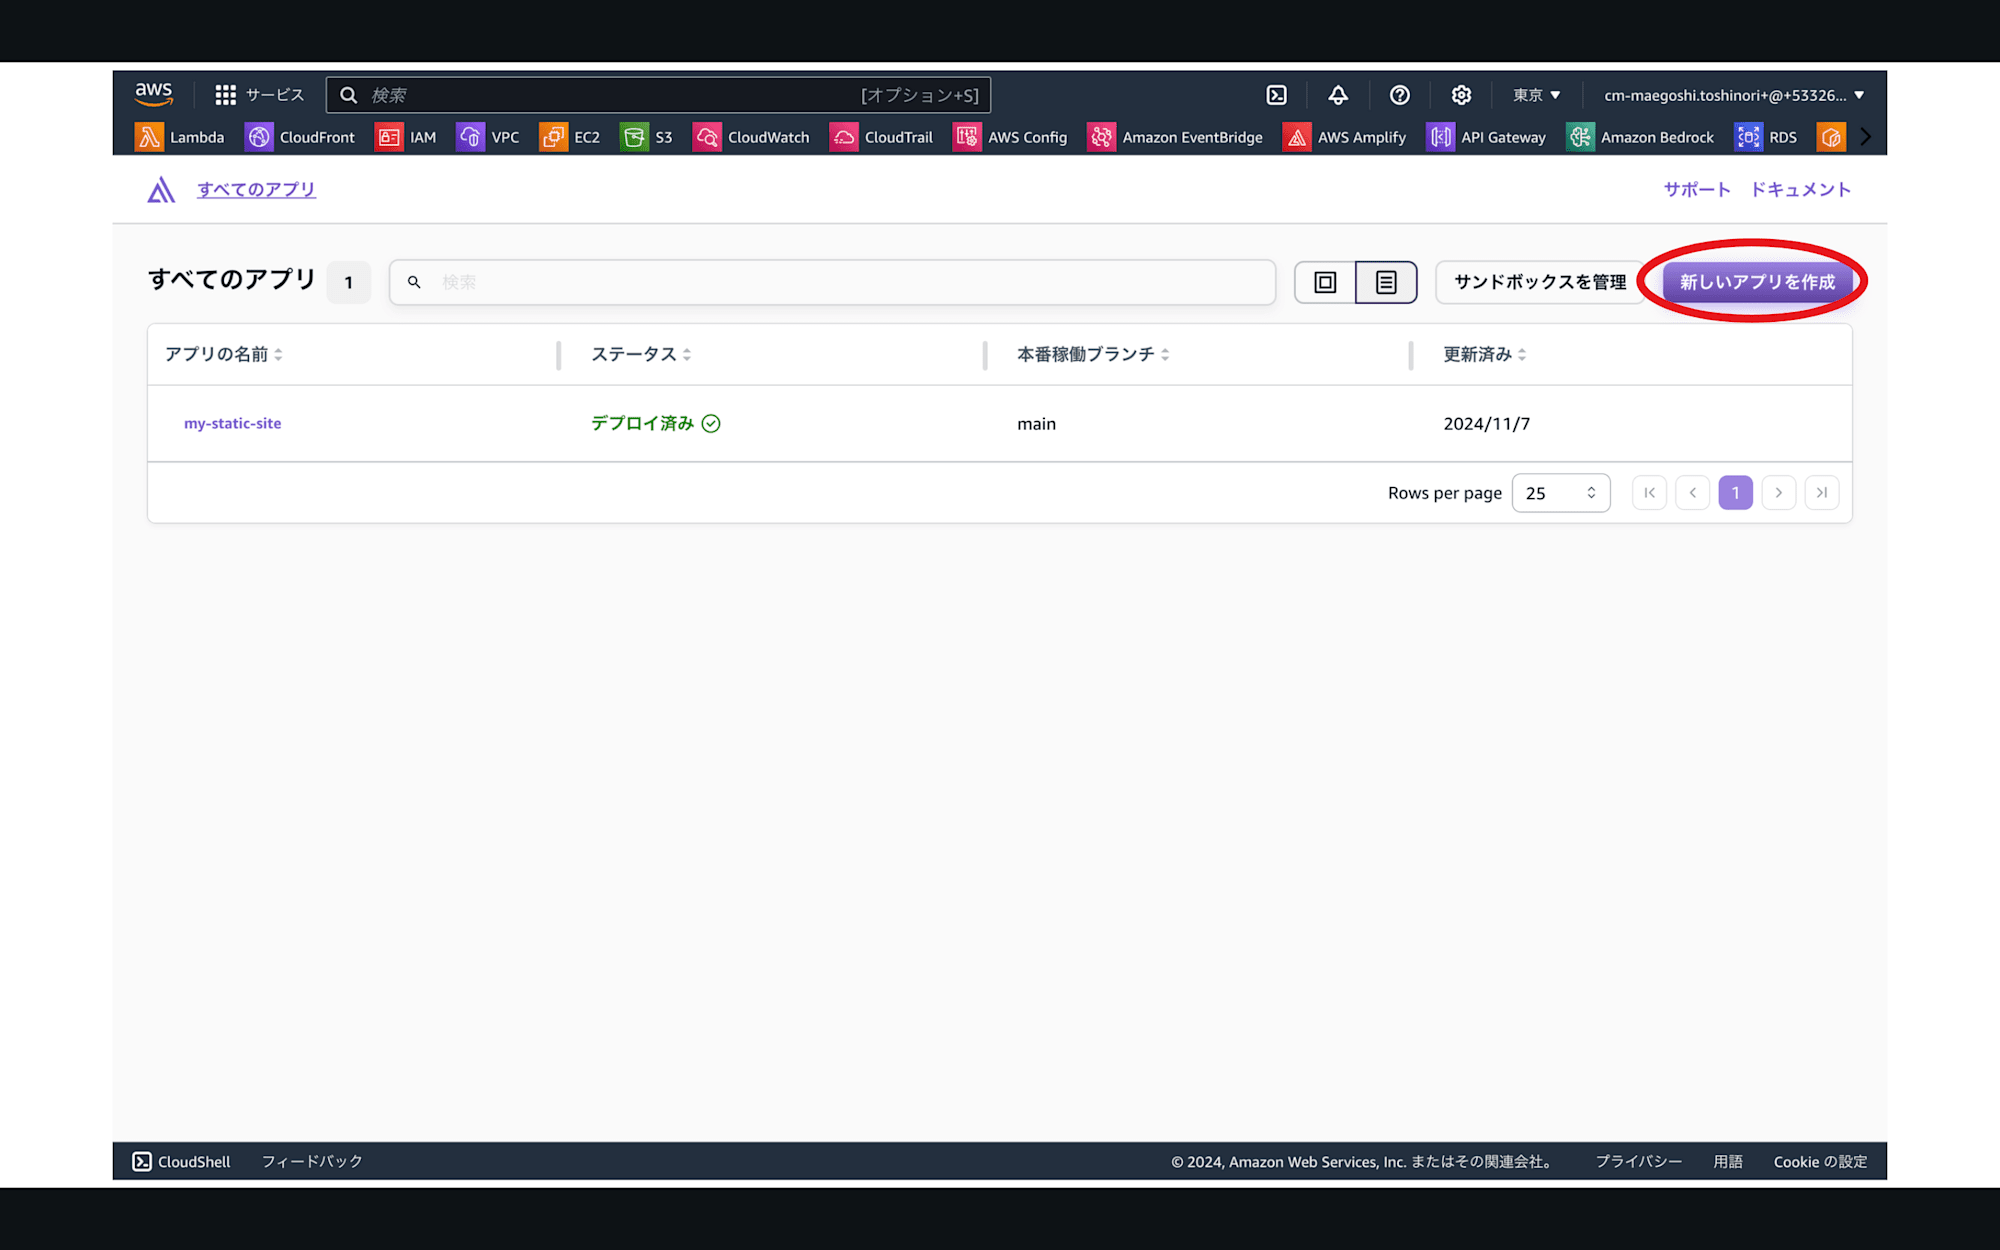
Task: Click フィードバック in the footer
Action: pyautogui.click(x=312, y=1161)
